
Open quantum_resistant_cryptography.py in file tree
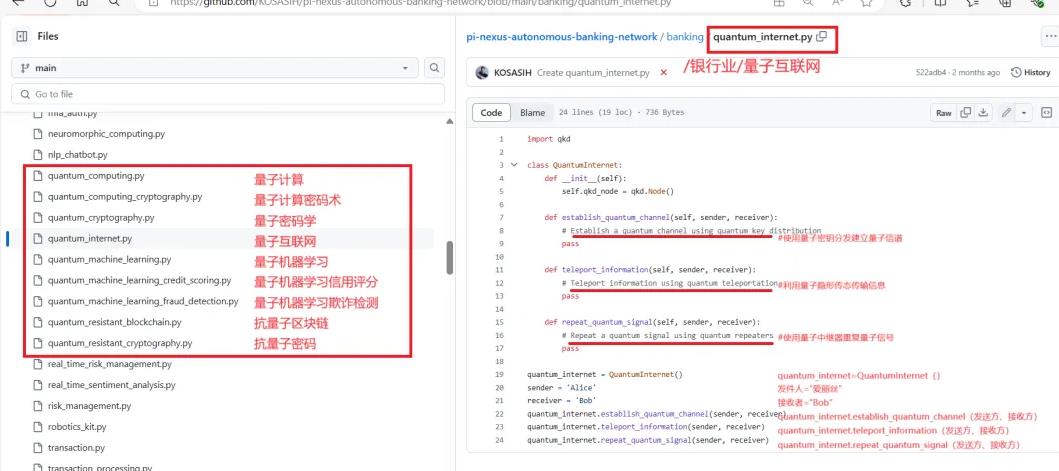tap(120, 343)
